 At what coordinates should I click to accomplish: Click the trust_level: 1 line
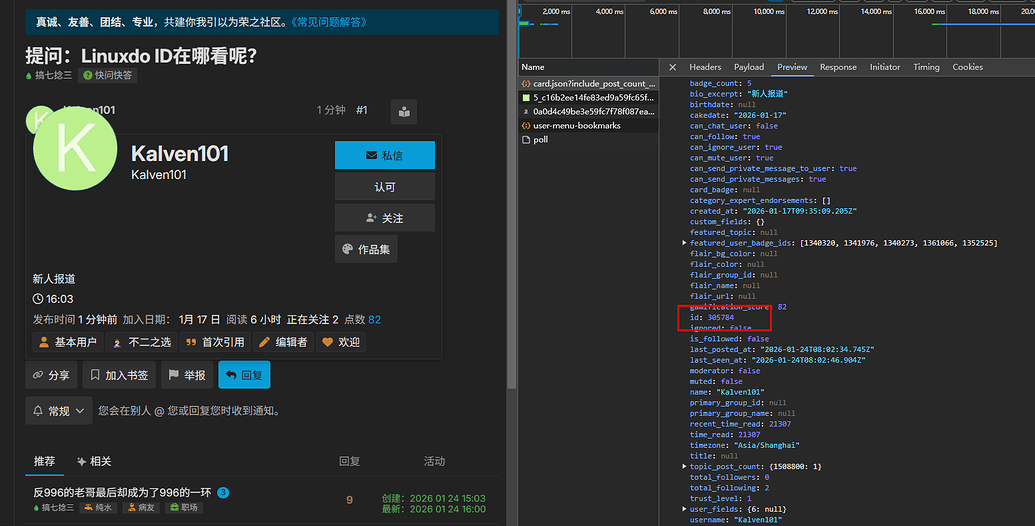[x=720, y=498]
